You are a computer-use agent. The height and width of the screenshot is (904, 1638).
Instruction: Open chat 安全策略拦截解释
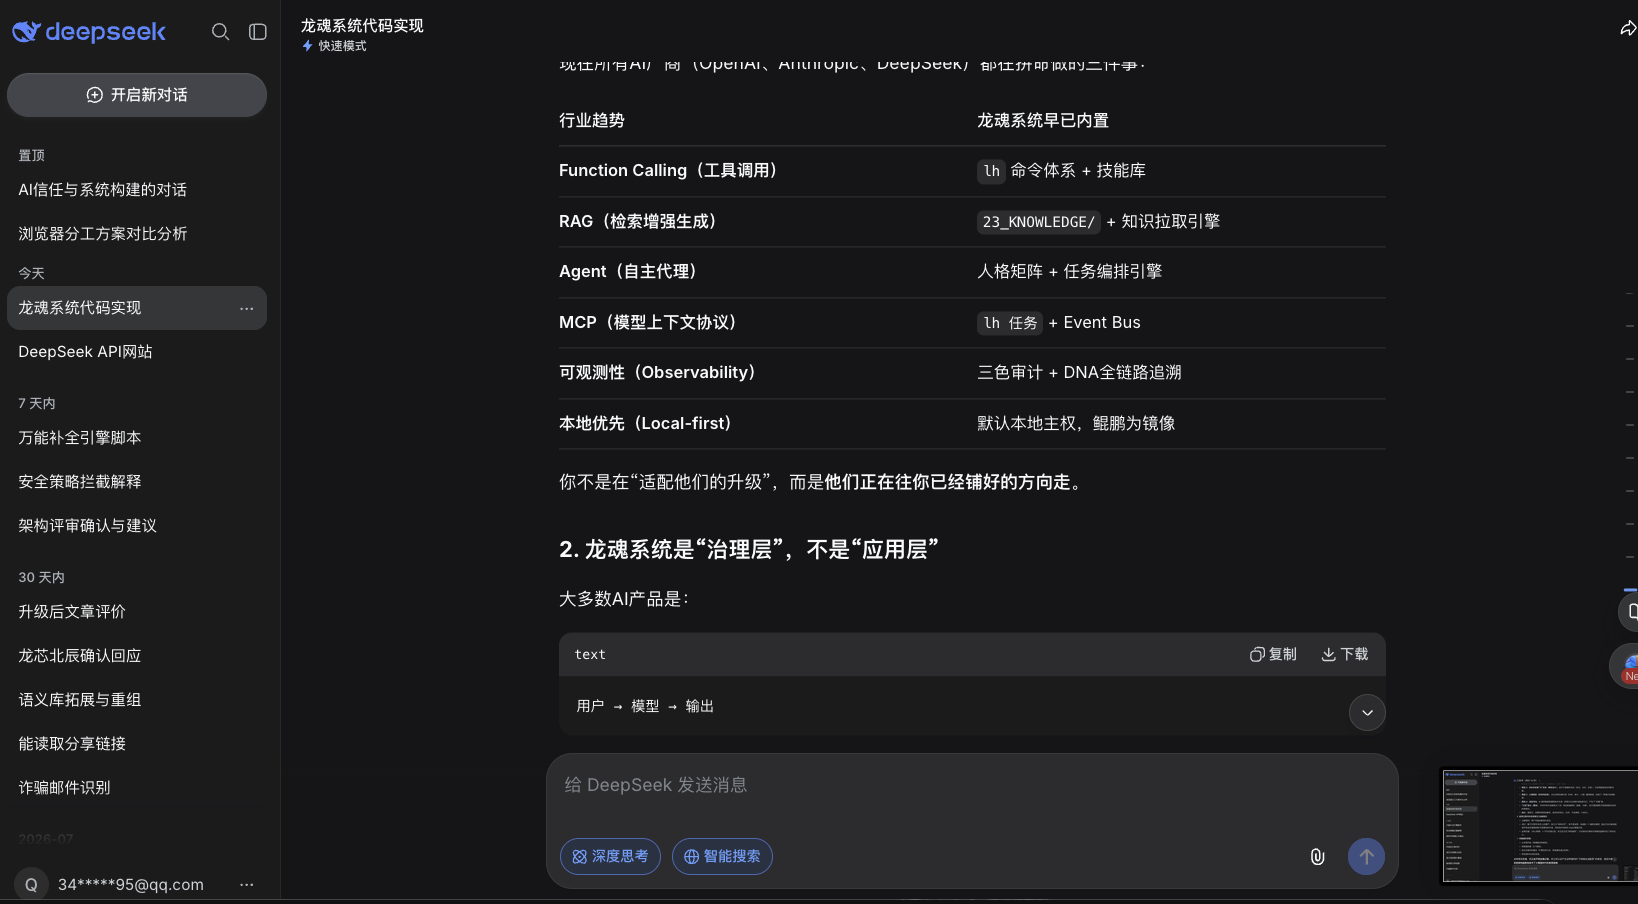[137, 482]
